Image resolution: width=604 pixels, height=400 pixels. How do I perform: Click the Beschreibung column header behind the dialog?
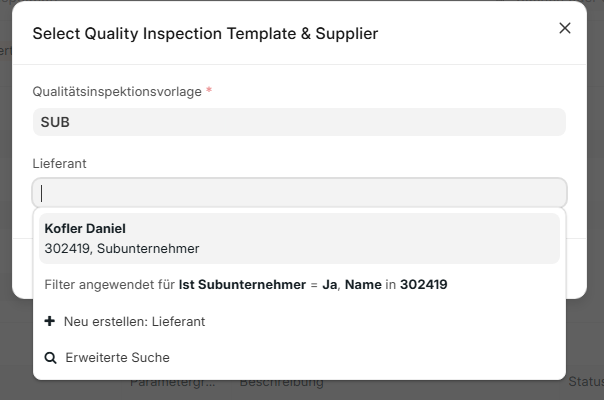(281, 384)
